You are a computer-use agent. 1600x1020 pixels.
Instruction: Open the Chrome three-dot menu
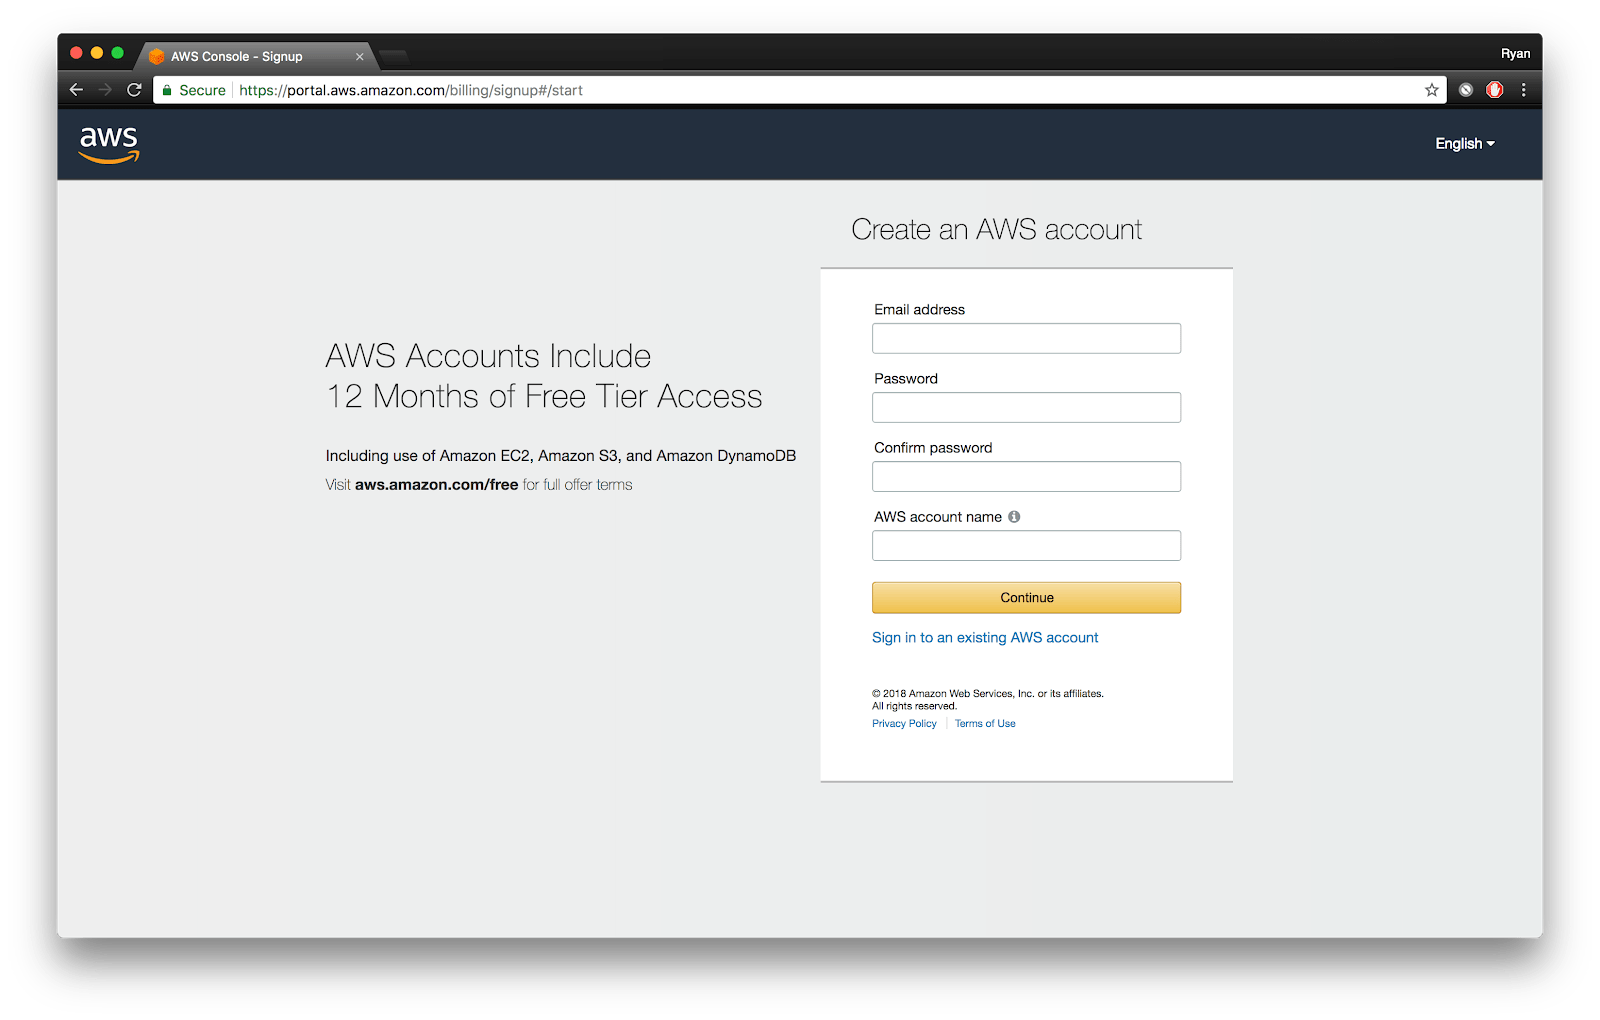[1523, 90]
